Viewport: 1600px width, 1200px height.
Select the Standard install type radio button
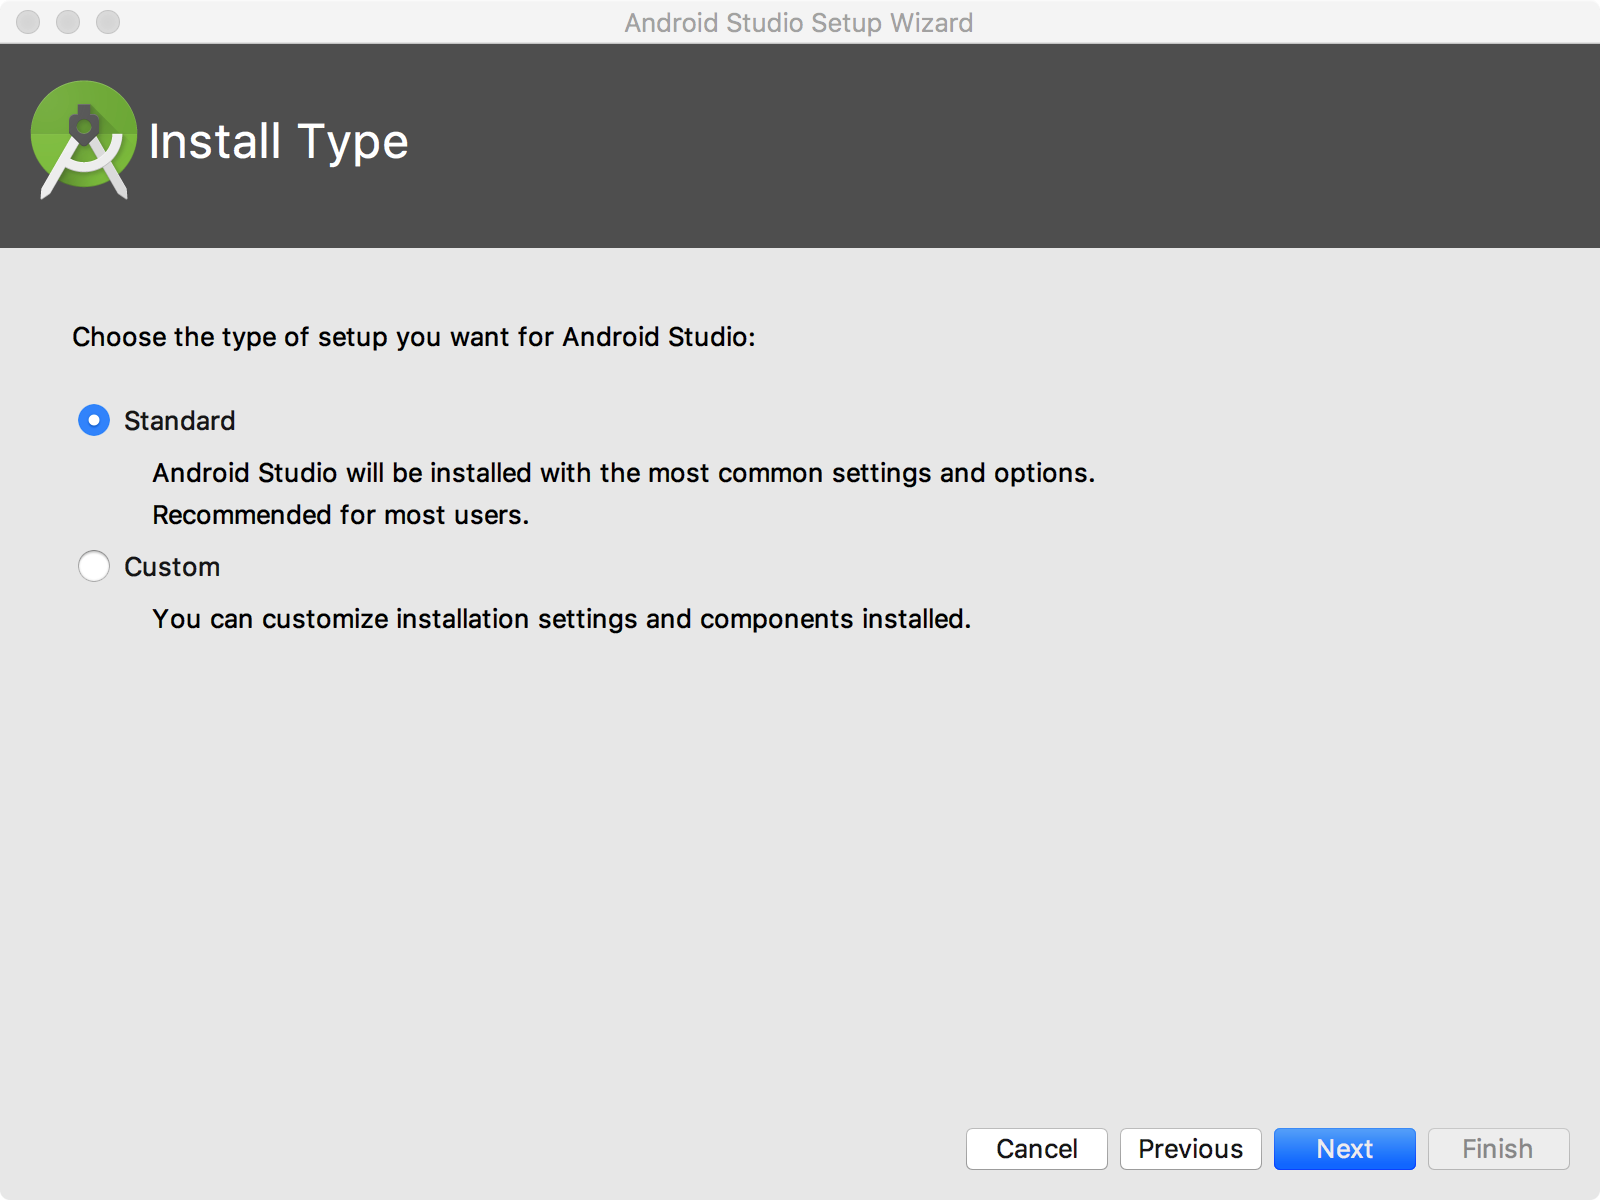pyautogui.click(x=94, y=420)
